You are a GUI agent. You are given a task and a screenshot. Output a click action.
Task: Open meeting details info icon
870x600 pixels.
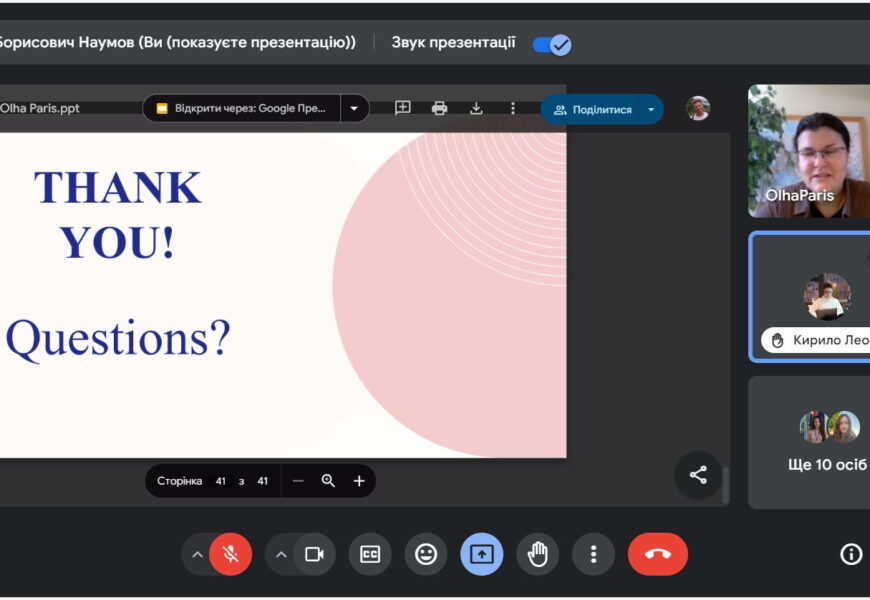click(x=851, y=554)
